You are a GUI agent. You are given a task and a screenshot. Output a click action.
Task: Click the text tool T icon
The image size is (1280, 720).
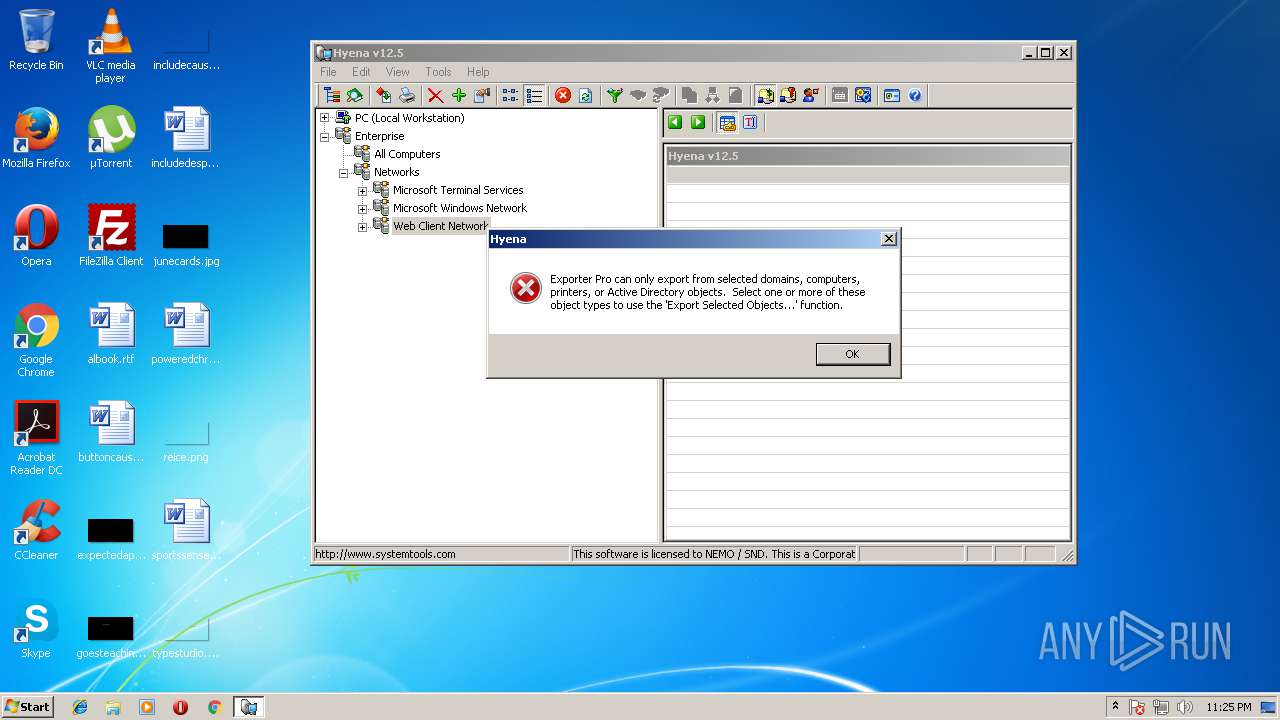[x=750, y=122]
